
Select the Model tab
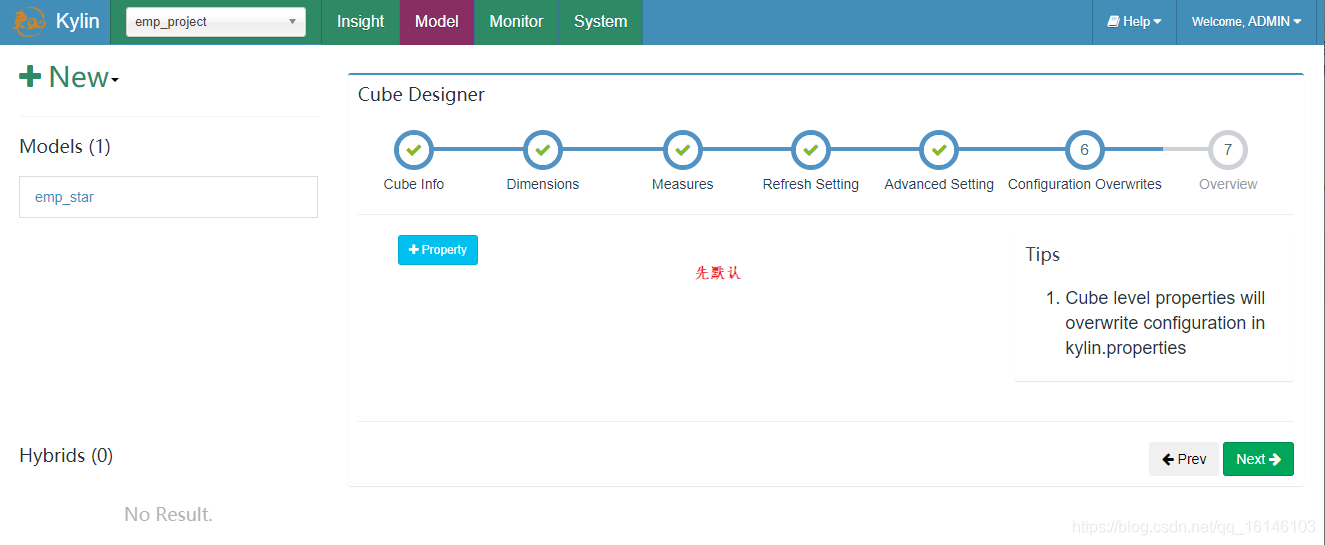tap(437, 22)
